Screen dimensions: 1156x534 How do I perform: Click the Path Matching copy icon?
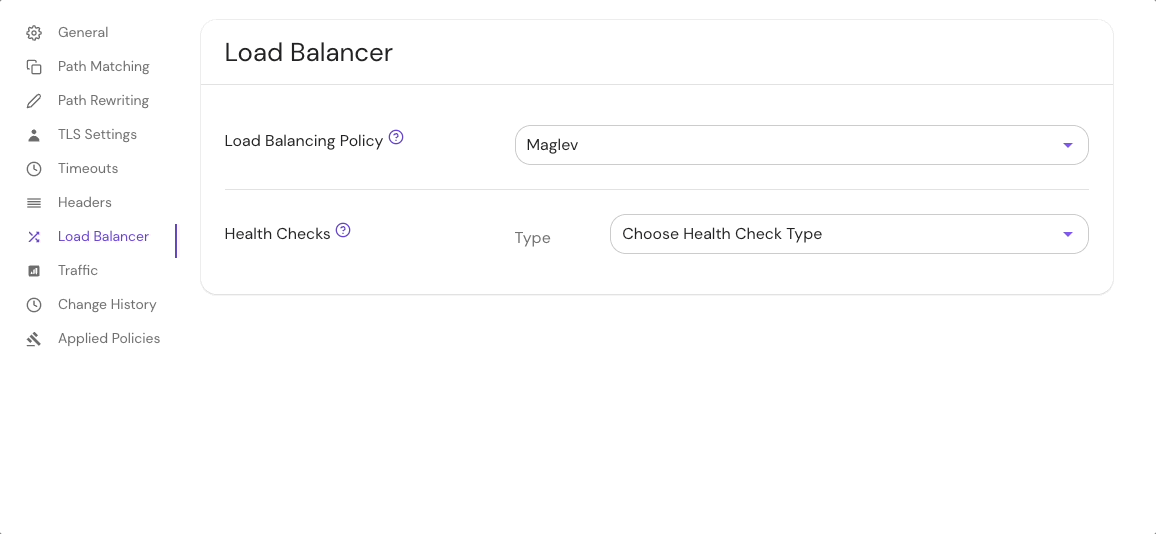point(34,67)
